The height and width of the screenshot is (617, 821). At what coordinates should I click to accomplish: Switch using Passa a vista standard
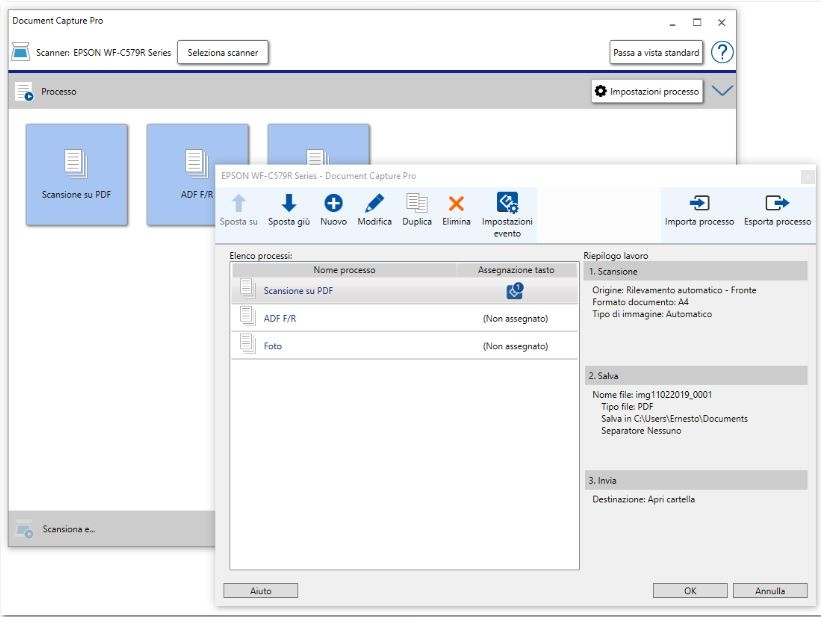(656, 52)
